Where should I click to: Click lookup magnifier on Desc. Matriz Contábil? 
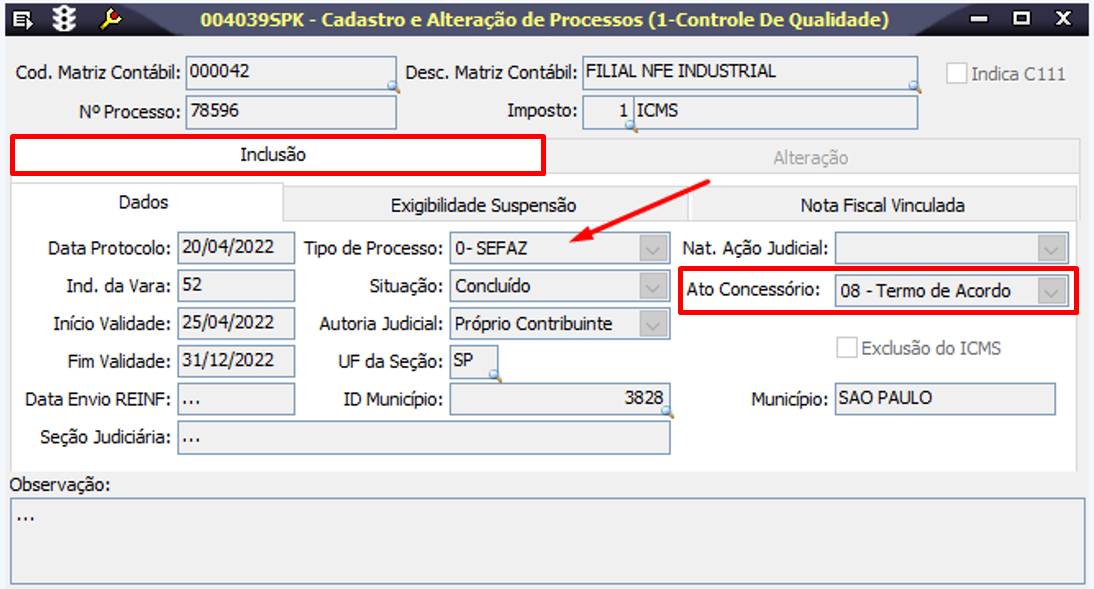tap(914, 88)
